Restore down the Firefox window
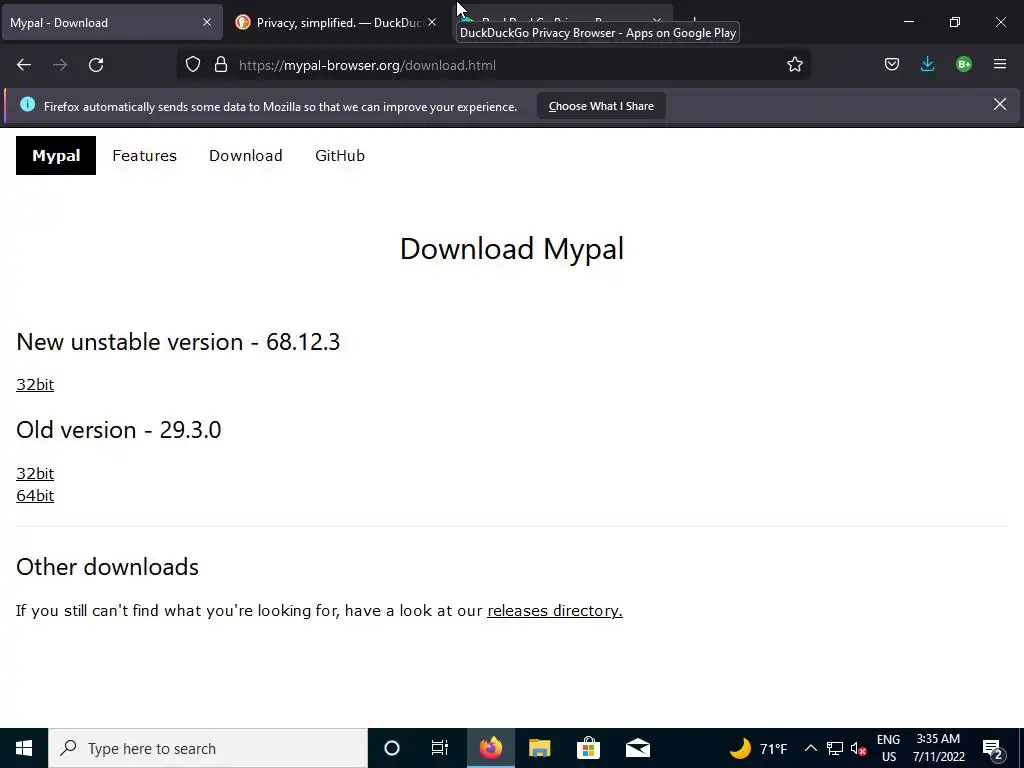This screenshot has height=768, width=1024. click(955, 22)
